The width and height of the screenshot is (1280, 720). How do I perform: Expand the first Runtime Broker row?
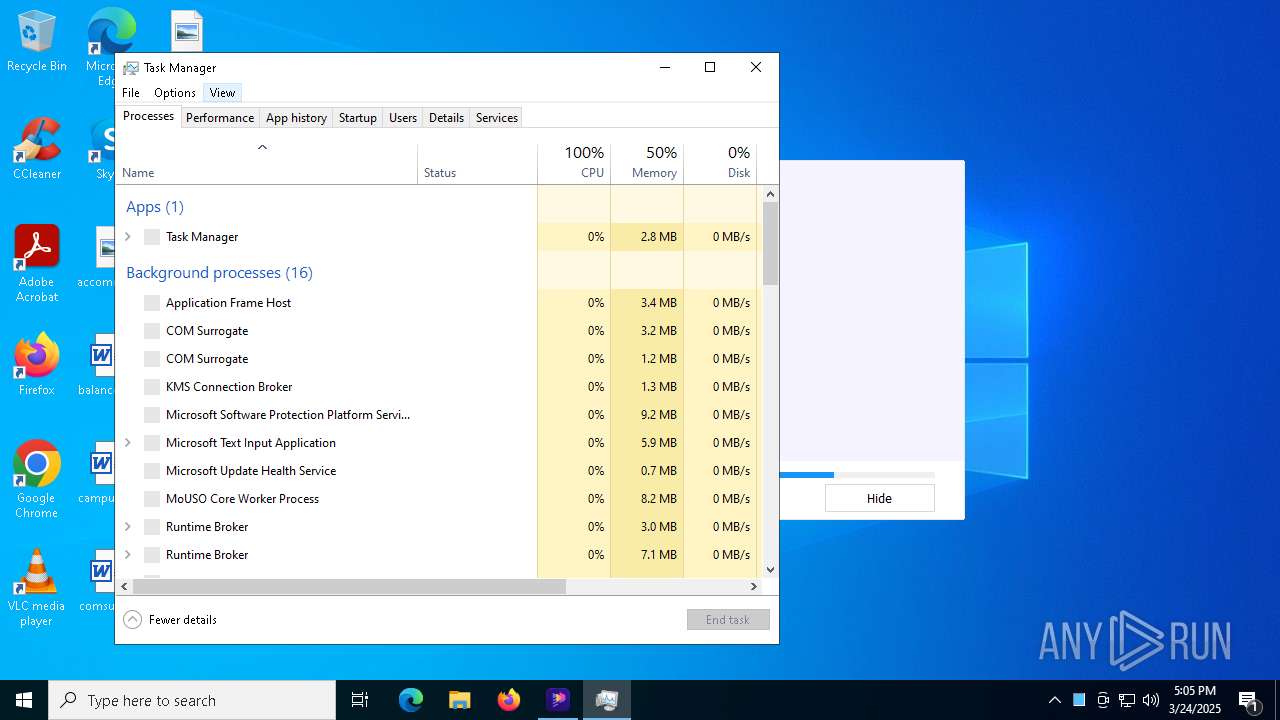coord(128,527)
